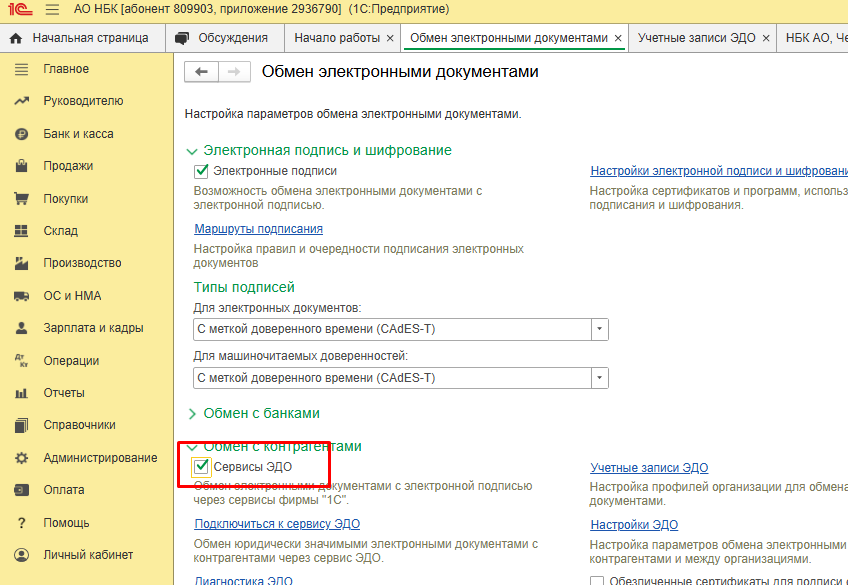Close the Начало работы tab

(390, 38)
